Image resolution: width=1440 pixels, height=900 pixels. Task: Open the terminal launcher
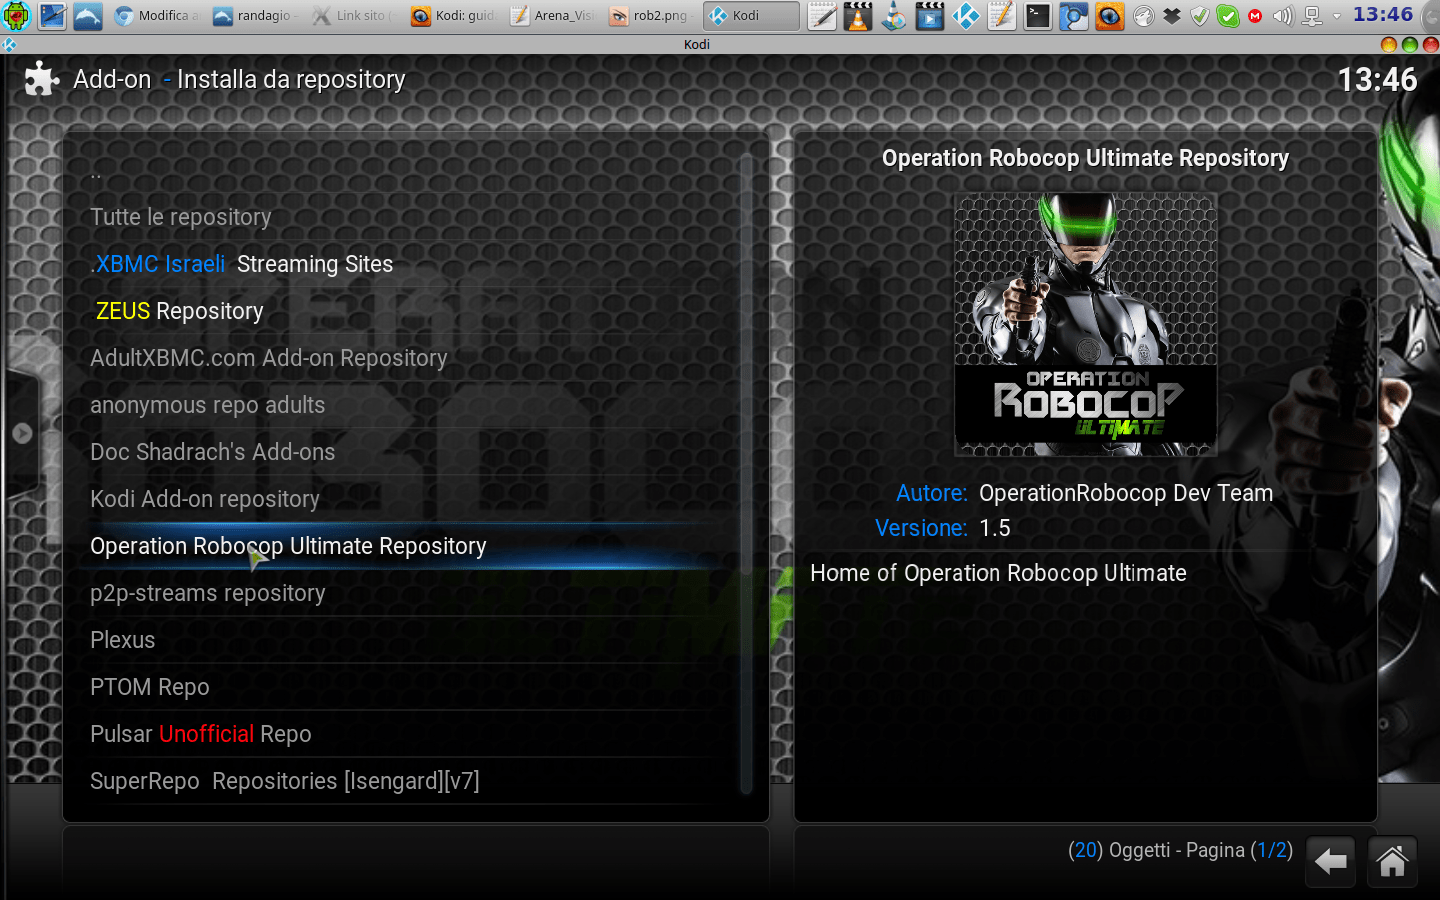[1038, 15]
